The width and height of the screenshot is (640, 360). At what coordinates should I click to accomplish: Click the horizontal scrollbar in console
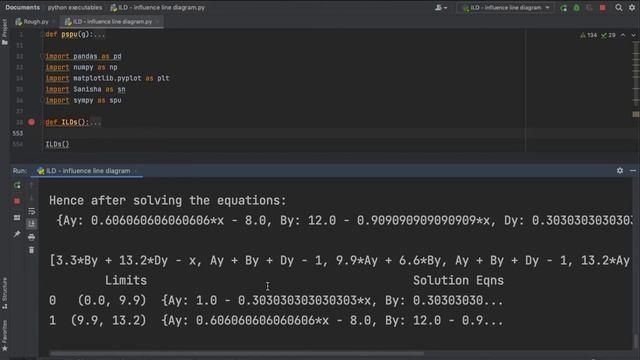237,353
